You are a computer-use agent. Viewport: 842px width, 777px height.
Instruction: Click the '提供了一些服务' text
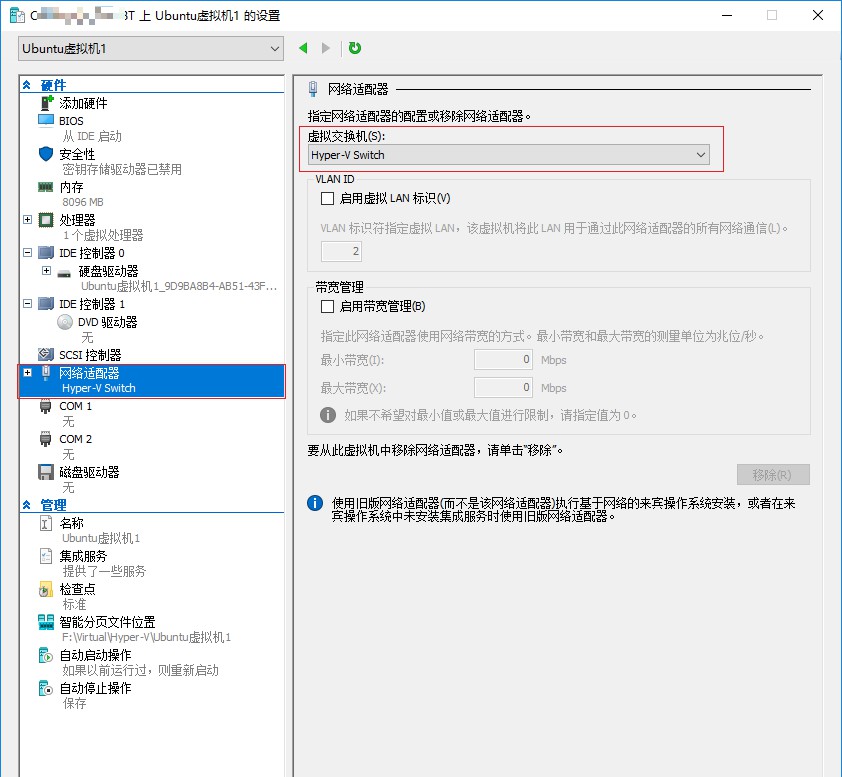(104, 571)
